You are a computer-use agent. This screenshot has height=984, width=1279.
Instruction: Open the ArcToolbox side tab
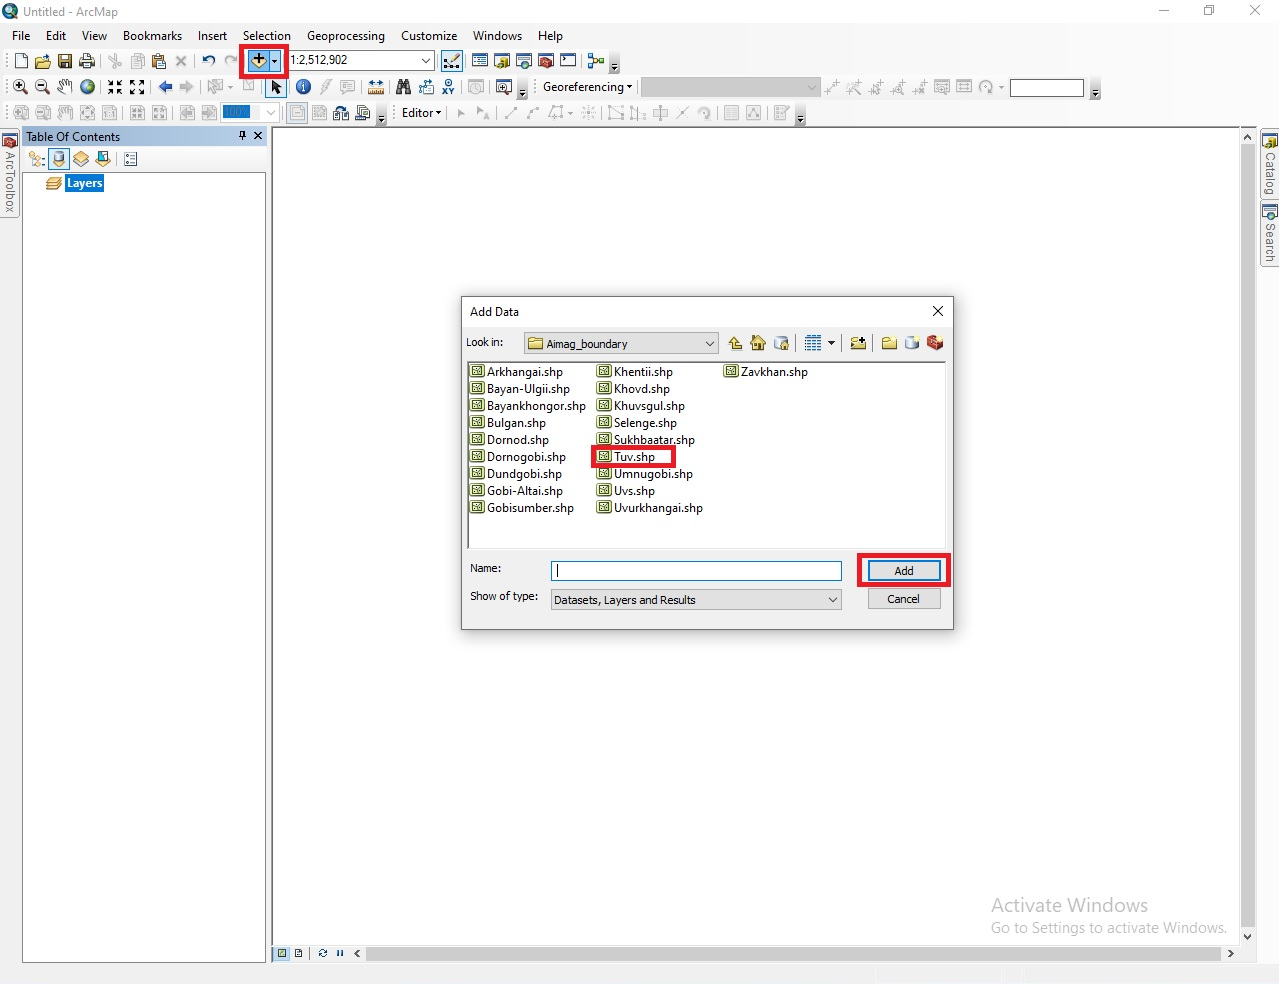click(10, 174)
